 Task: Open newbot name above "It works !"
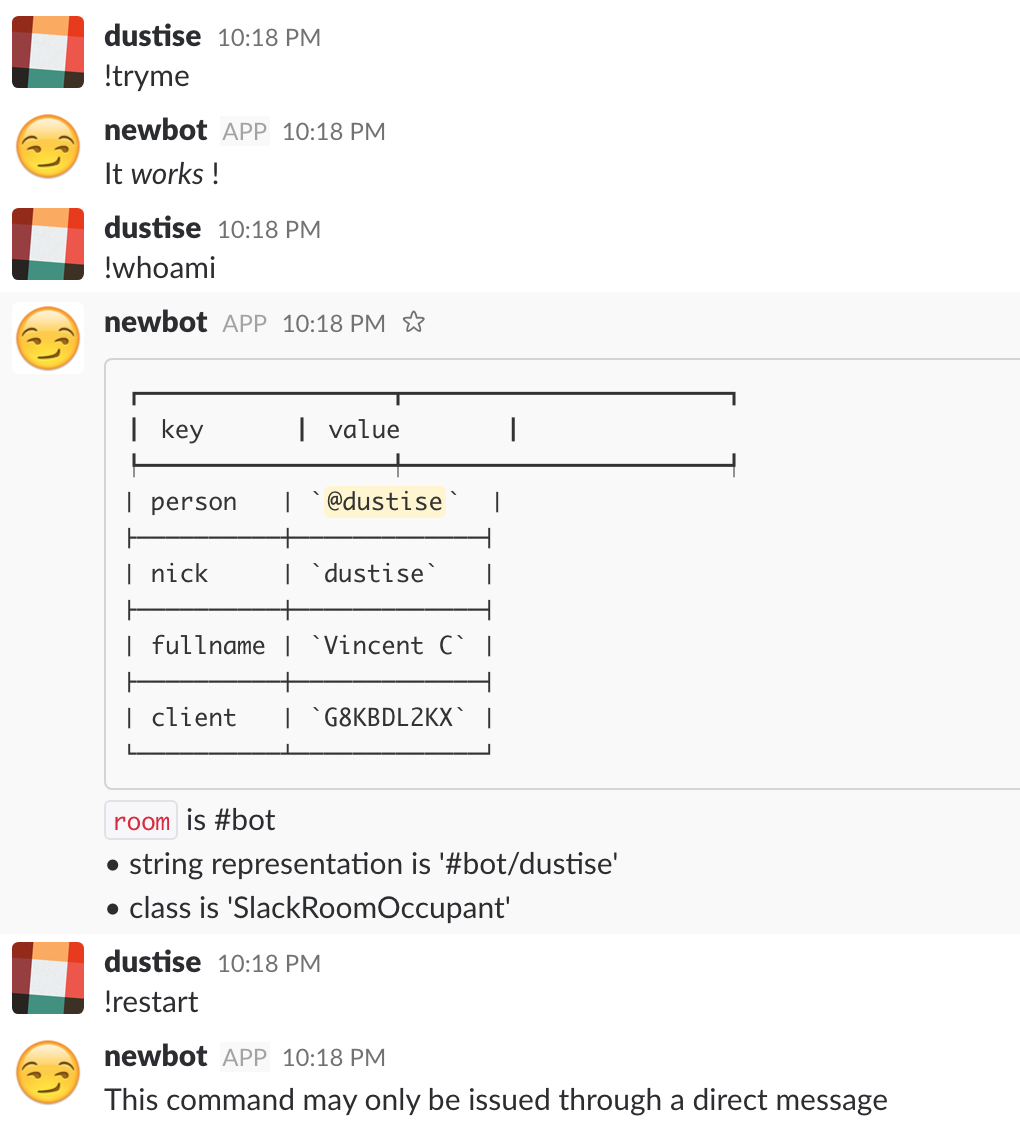click(156, 131)
